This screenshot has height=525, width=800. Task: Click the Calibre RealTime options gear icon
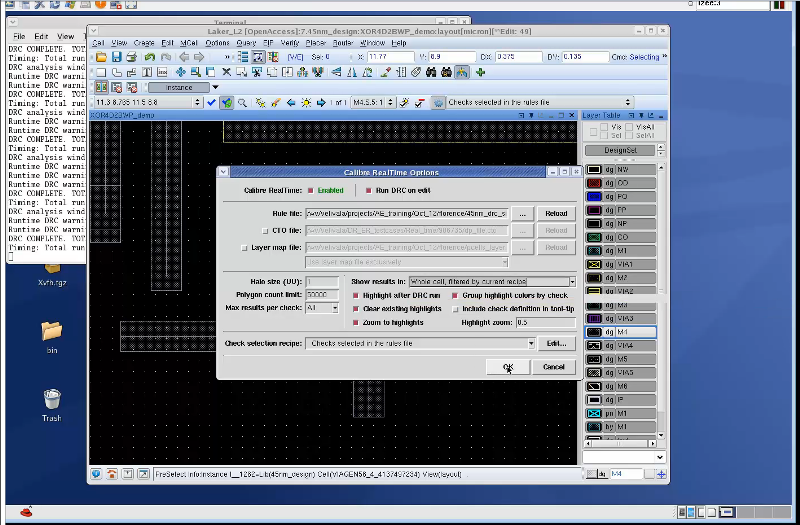(438, 103)
